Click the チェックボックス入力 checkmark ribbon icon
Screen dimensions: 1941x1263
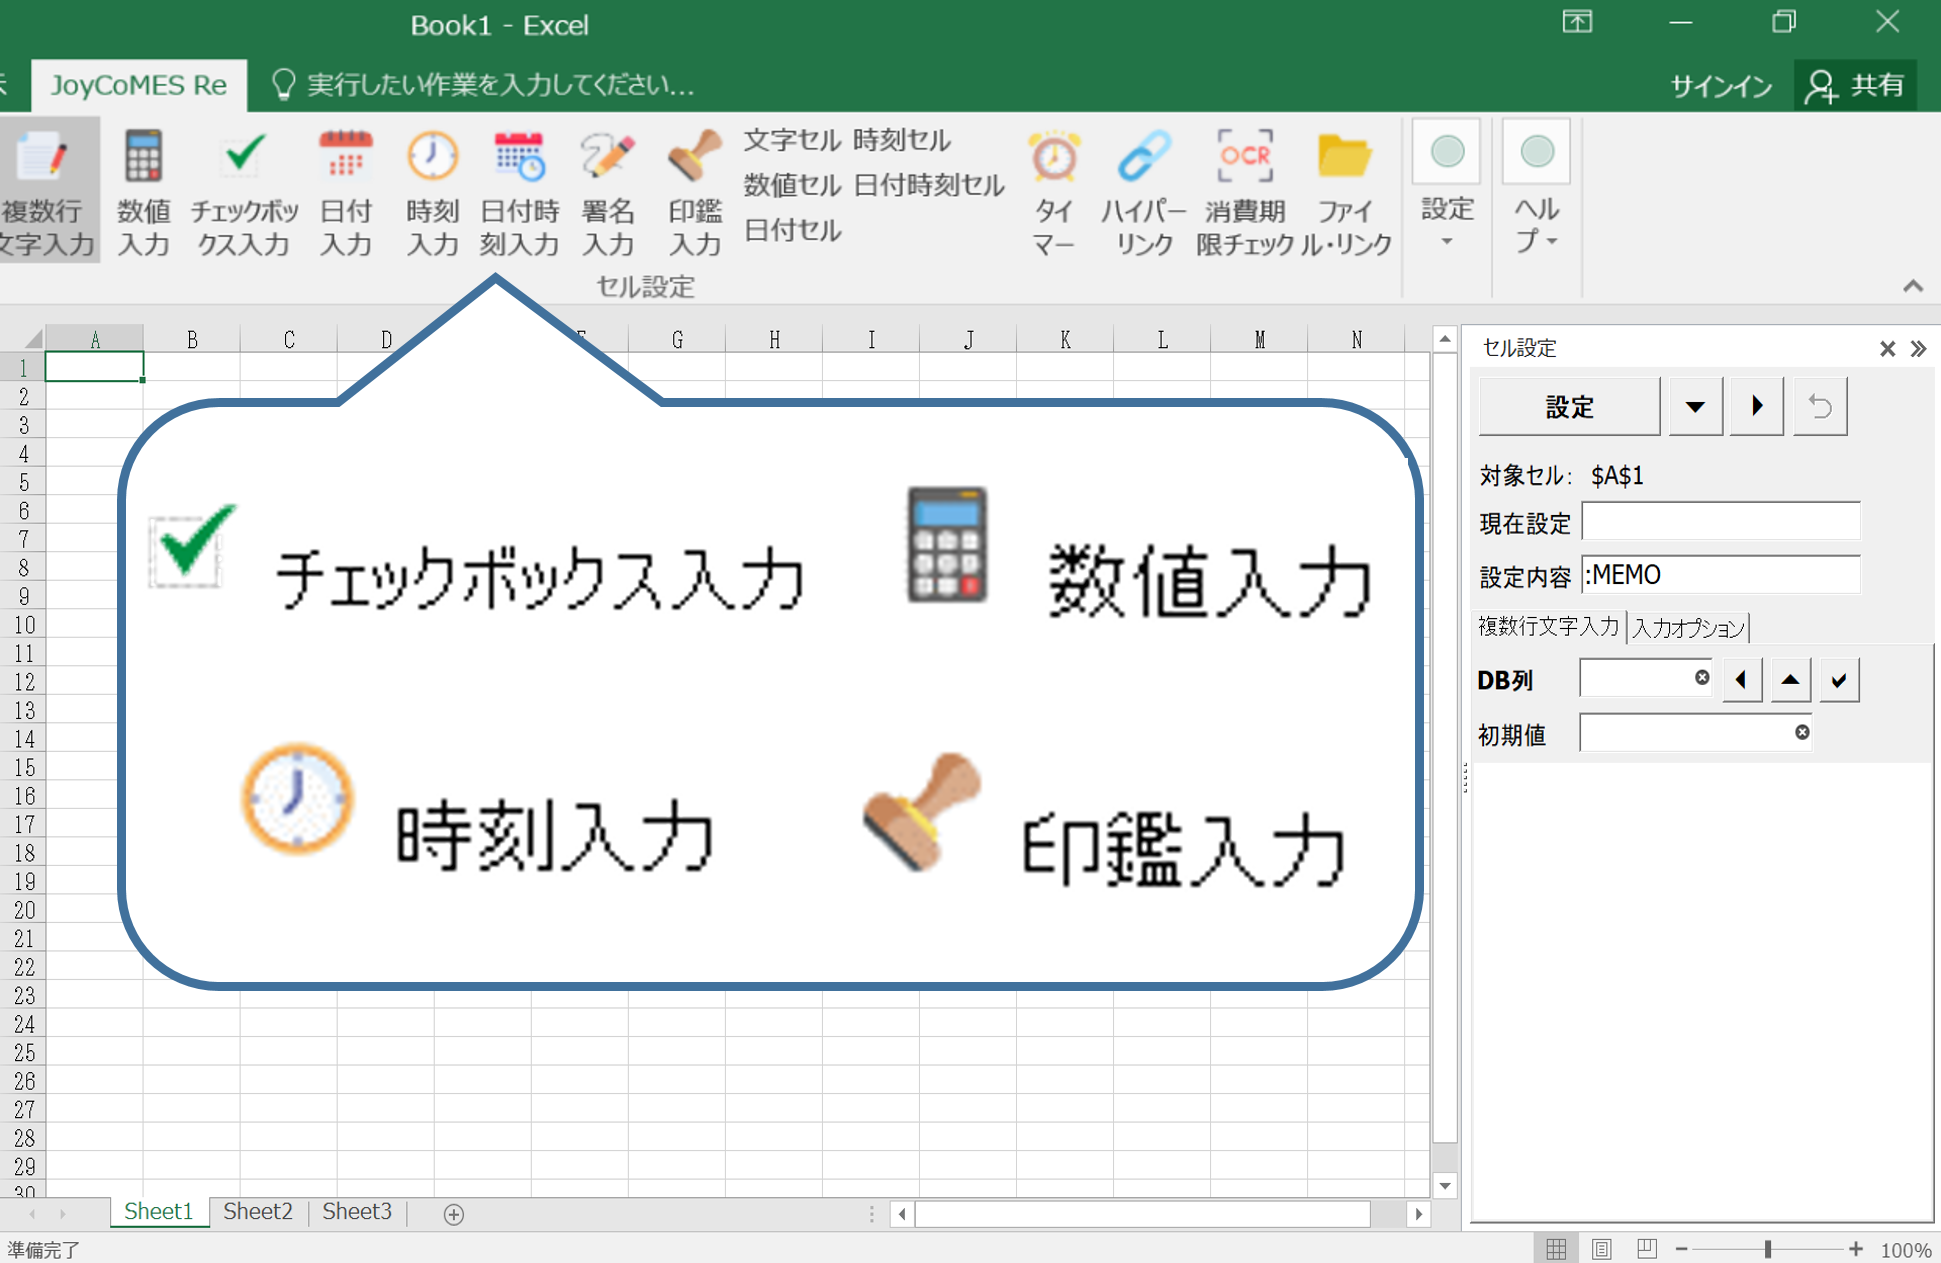(244, 157)
